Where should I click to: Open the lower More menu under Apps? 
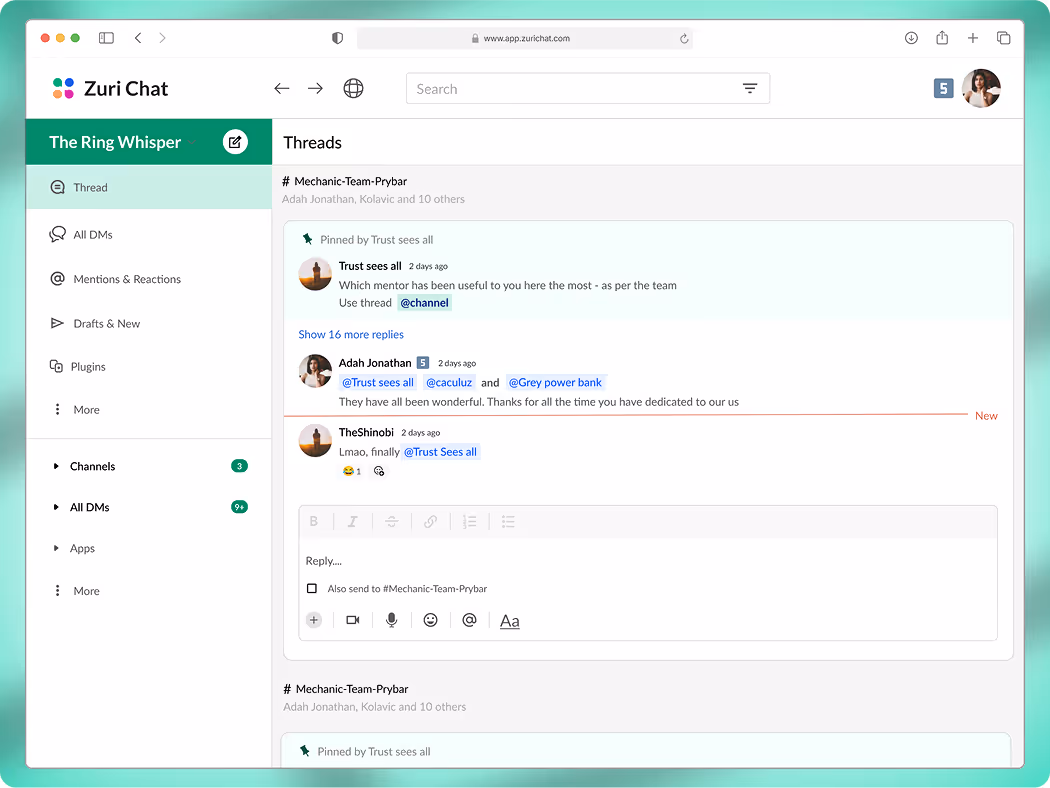76,591
